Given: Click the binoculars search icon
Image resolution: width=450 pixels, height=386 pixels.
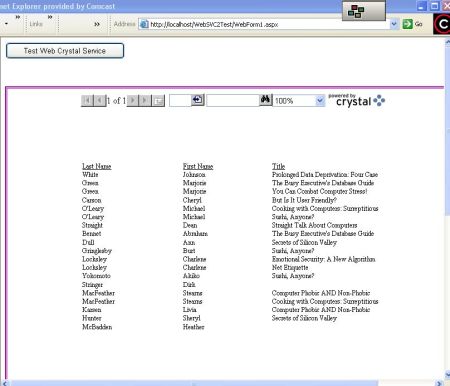Looking at the screenshot, I should click(x=266, y=100).
